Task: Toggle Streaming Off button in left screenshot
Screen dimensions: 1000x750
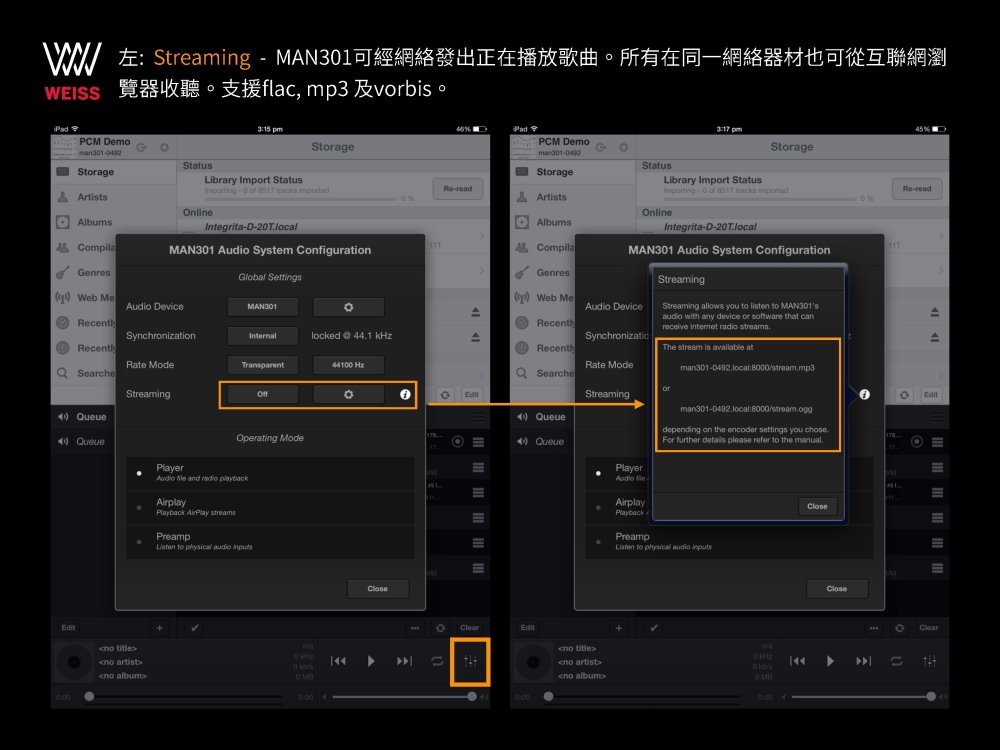Action: click(x=262, y=394)
